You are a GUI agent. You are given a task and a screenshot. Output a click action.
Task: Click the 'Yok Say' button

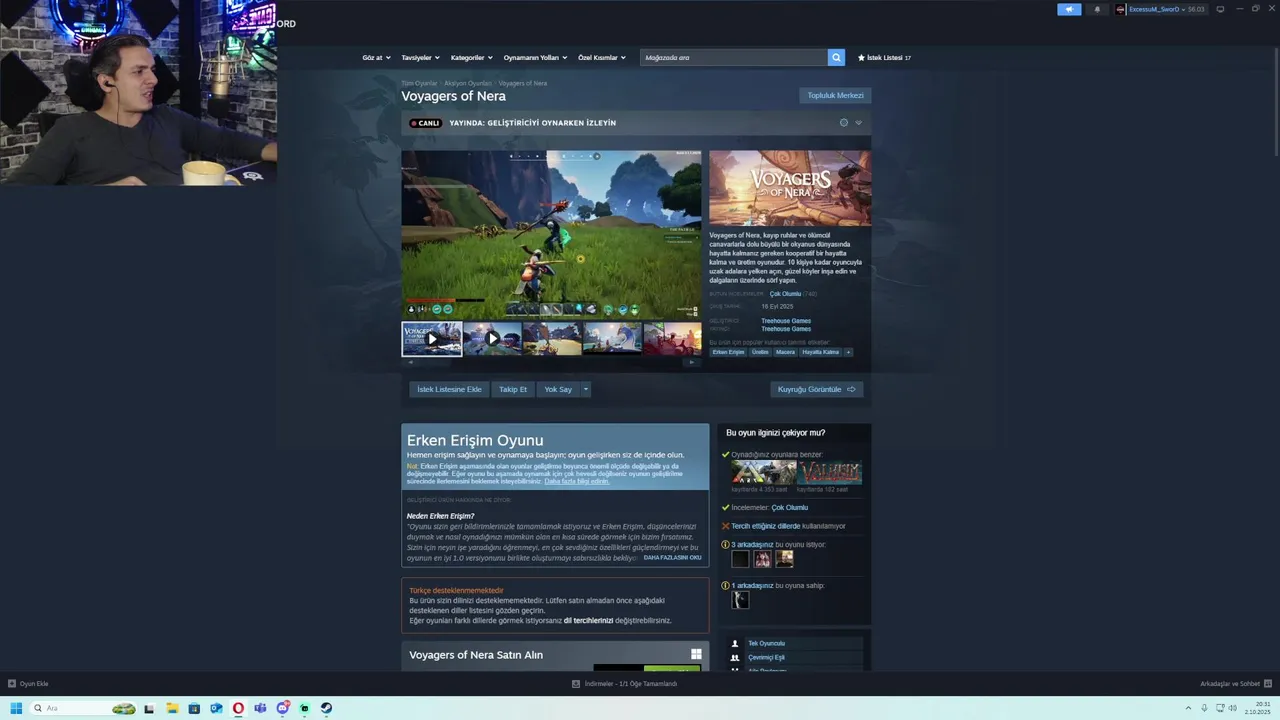(558, 389)
